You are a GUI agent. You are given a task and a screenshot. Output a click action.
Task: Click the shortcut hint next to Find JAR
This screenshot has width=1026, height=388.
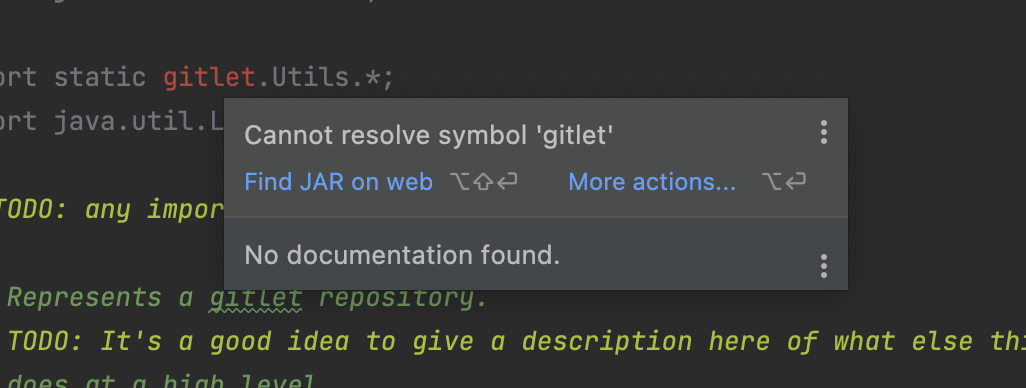(484, 182)
